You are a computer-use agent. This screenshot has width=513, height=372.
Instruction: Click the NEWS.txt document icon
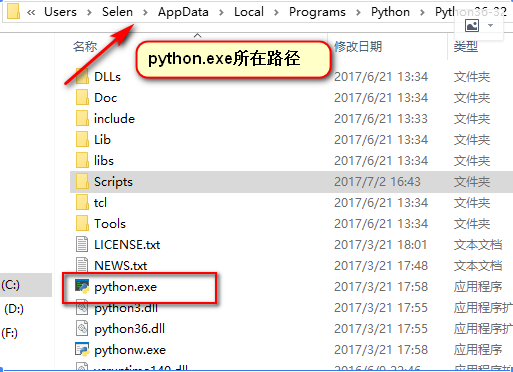82,265
